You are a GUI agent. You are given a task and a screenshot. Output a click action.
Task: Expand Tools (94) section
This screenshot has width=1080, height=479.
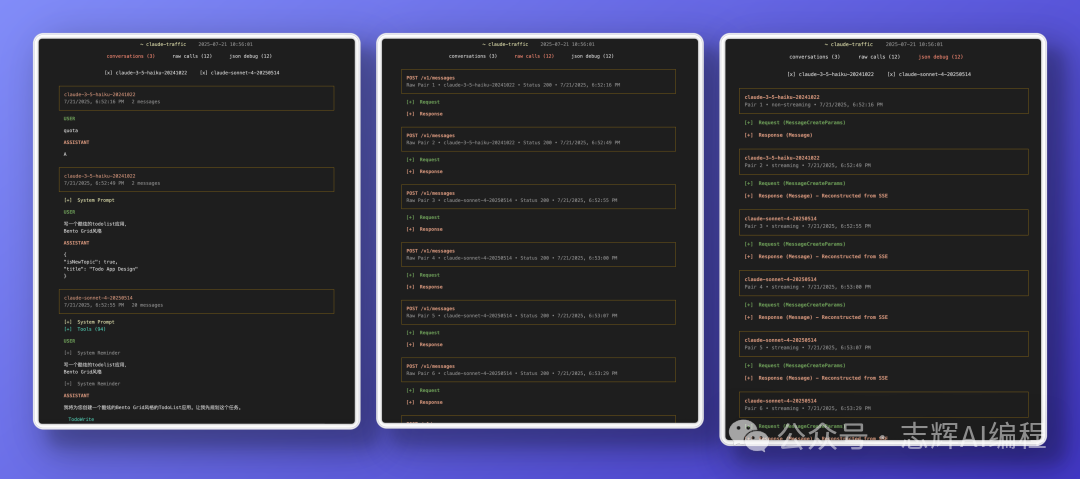[85, 329]
